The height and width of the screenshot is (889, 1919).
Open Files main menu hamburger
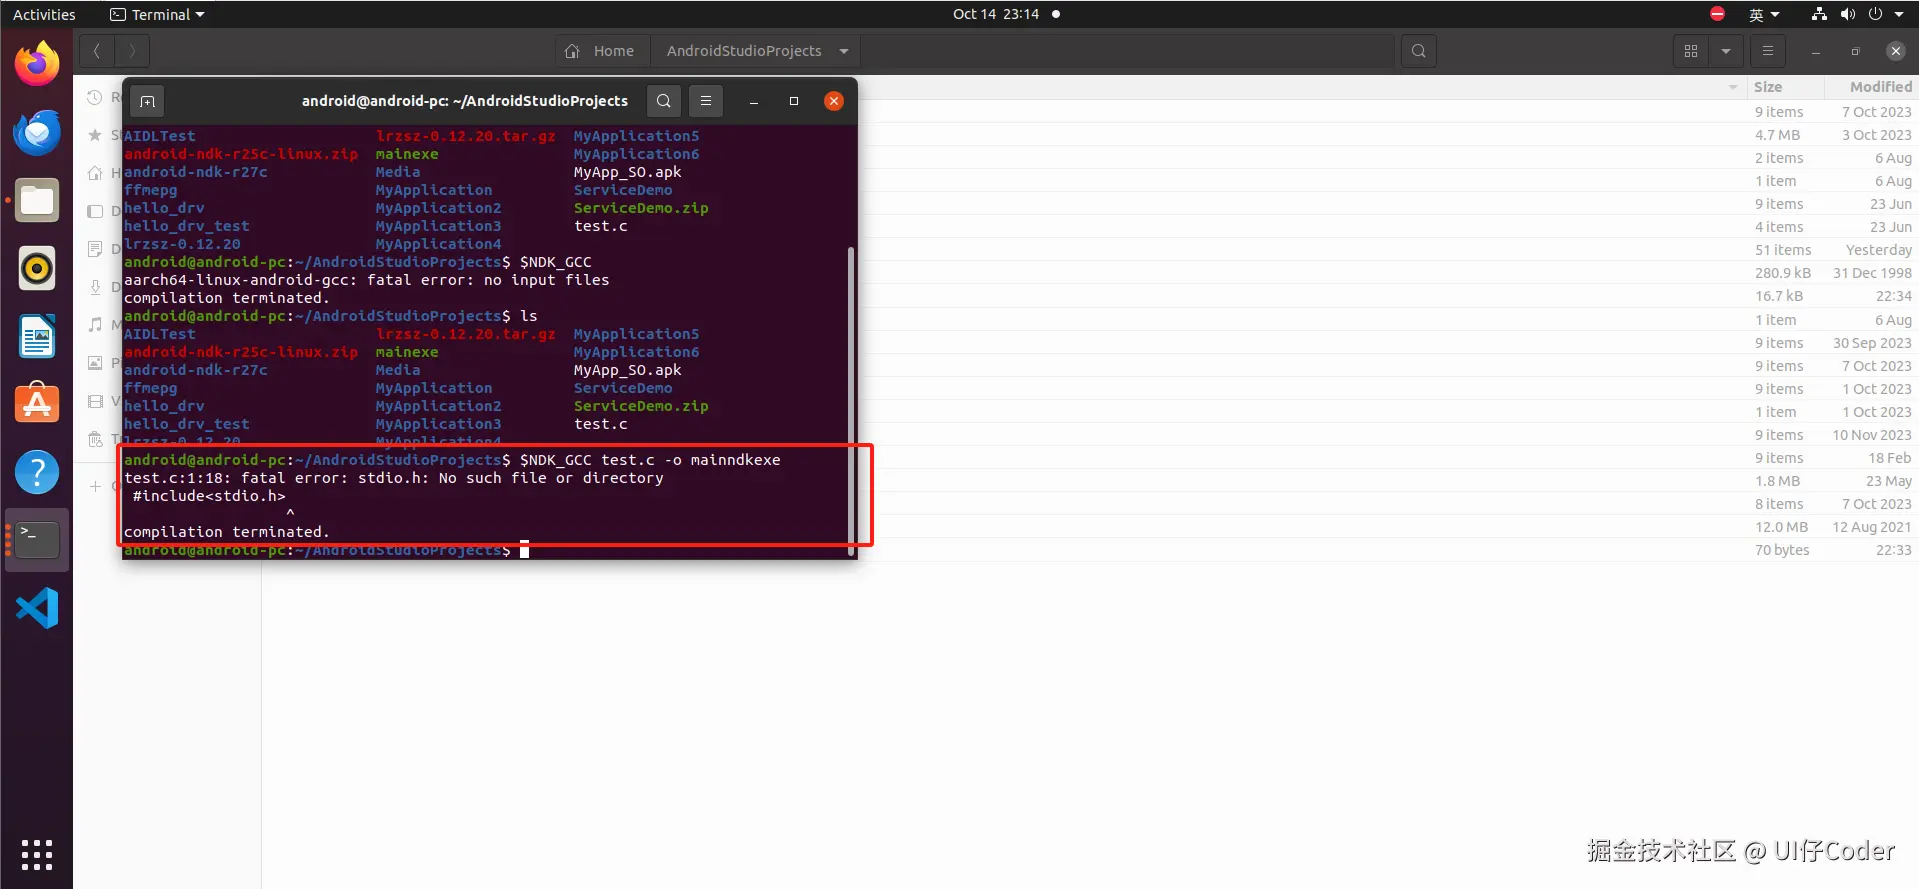tap(1768, 51)
